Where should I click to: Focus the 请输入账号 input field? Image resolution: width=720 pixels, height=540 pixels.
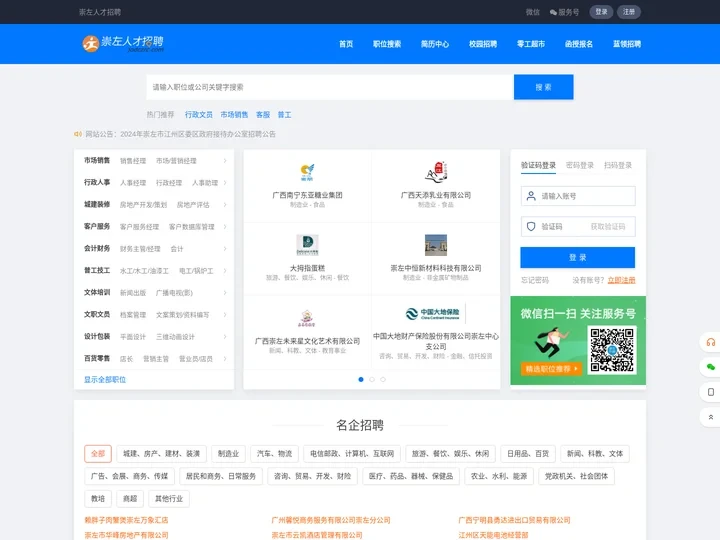click(x=578, y=196)
